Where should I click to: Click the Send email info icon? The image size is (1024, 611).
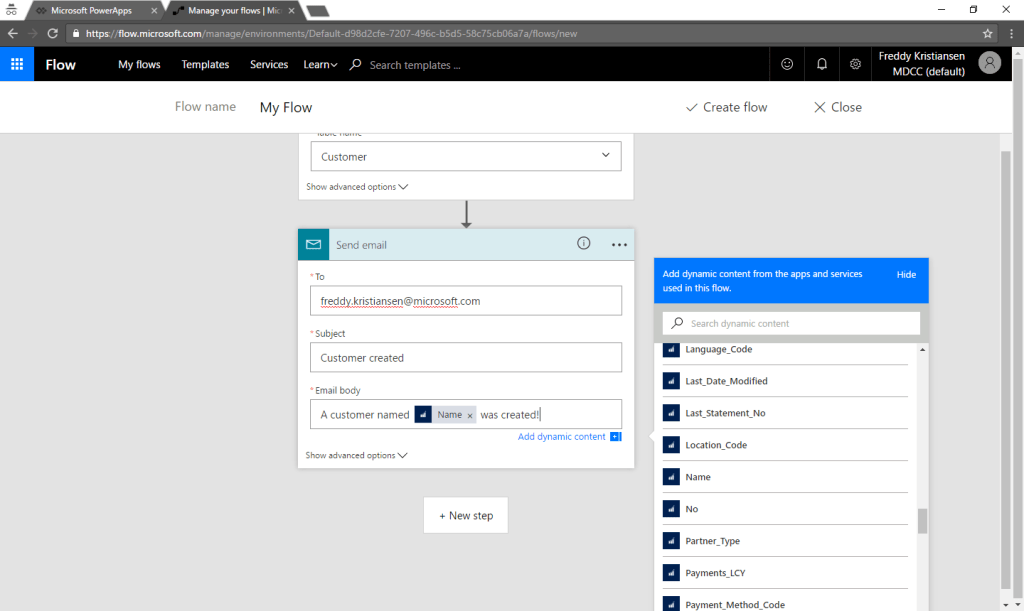[x=583, y=243]
